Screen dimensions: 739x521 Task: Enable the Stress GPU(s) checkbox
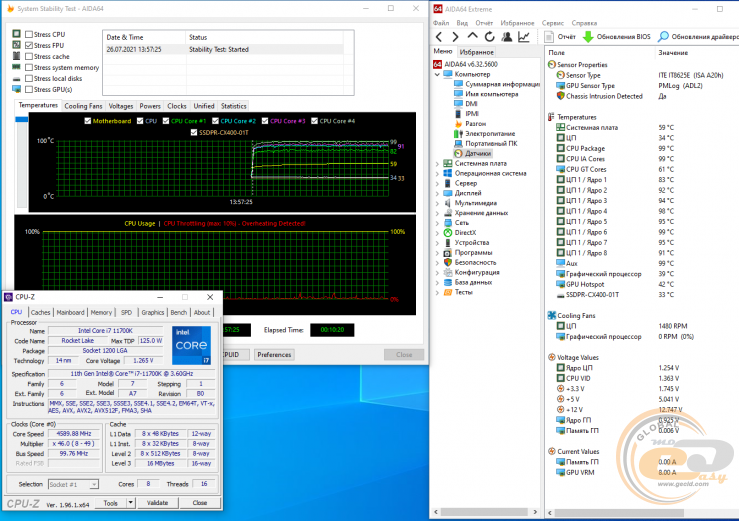[29, 90]
